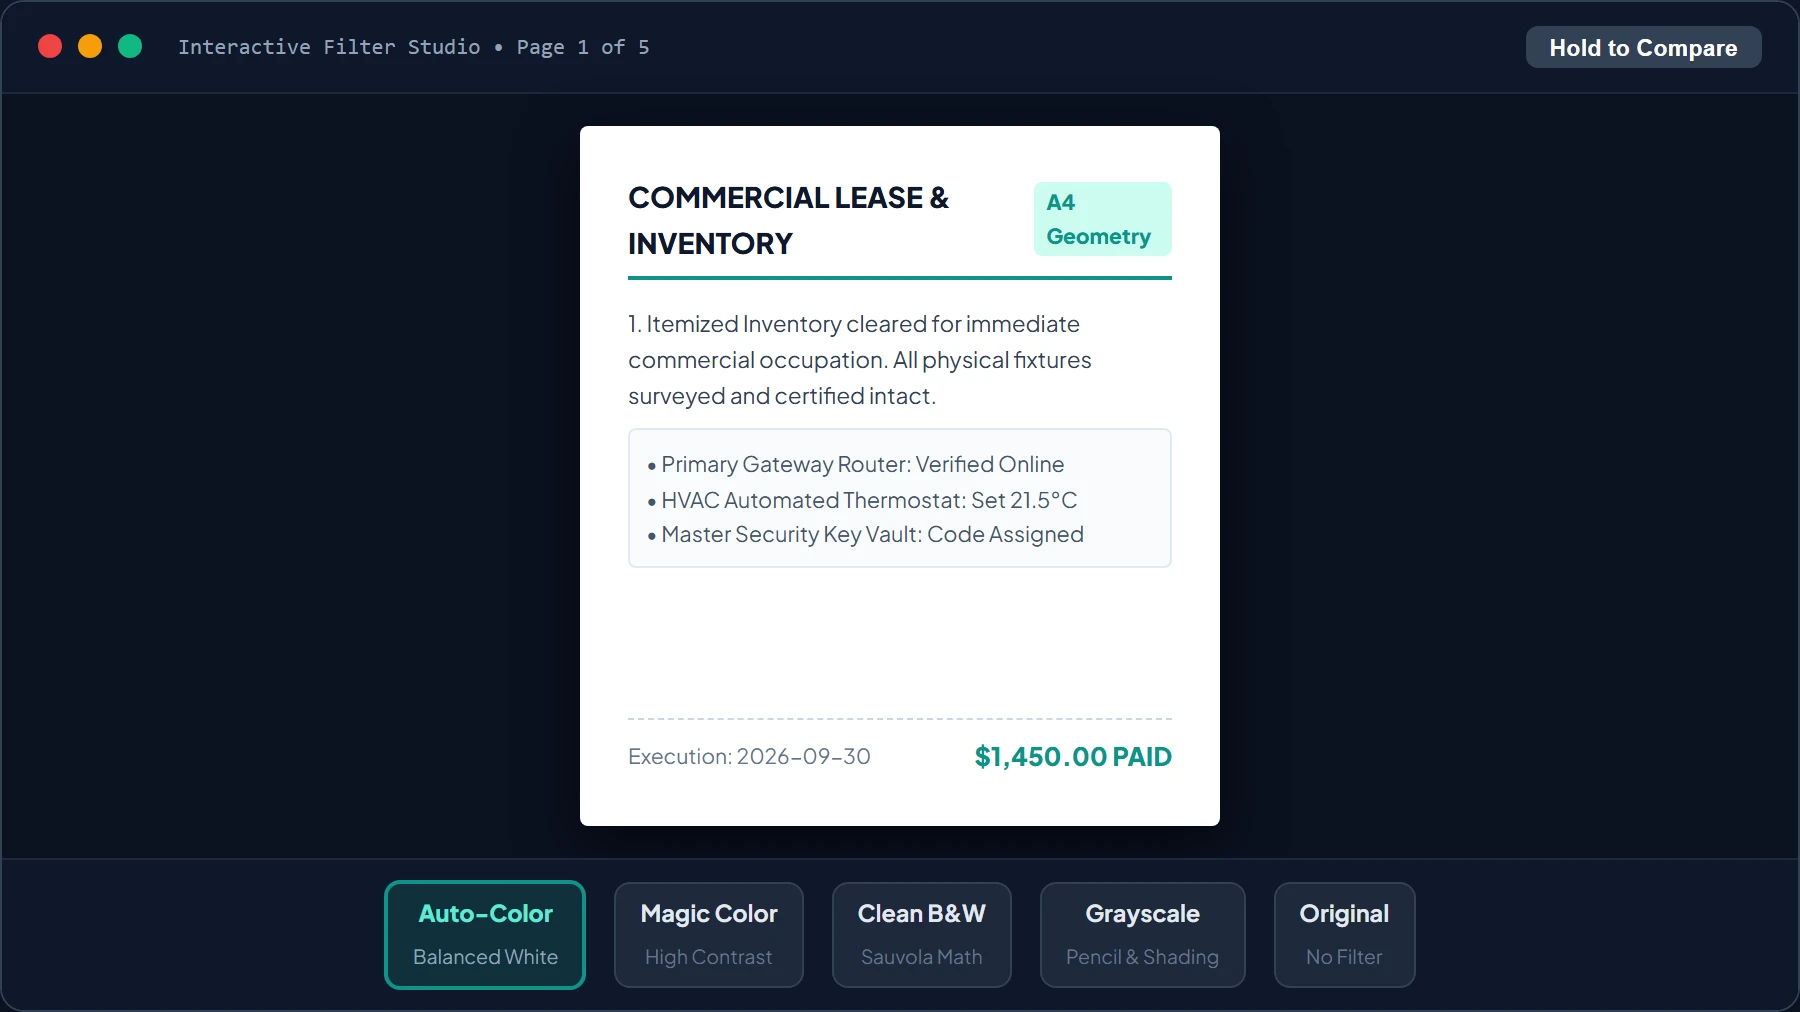Image resolution: width=1800 pixels, height=1012 pixels.
Task: Click the green maximize window dot
Action: coord(130,46)
